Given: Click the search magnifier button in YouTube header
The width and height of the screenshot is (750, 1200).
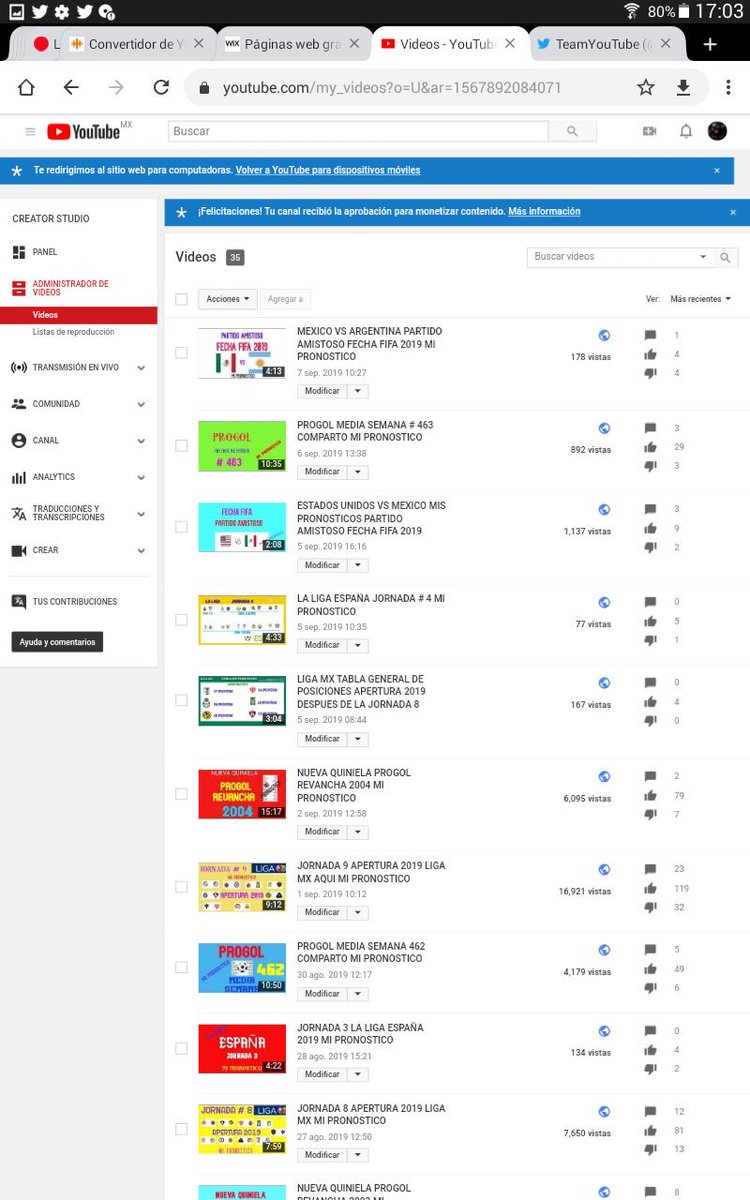Looking at the screenshot, I should [572, 131].
